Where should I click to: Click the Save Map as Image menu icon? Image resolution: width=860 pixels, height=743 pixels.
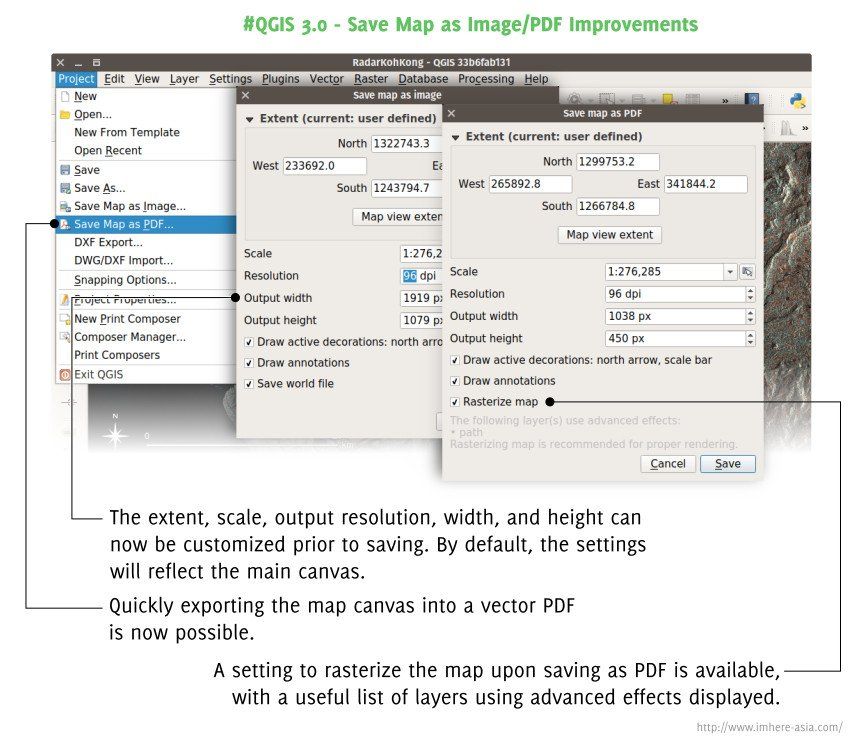click(65, 206)
